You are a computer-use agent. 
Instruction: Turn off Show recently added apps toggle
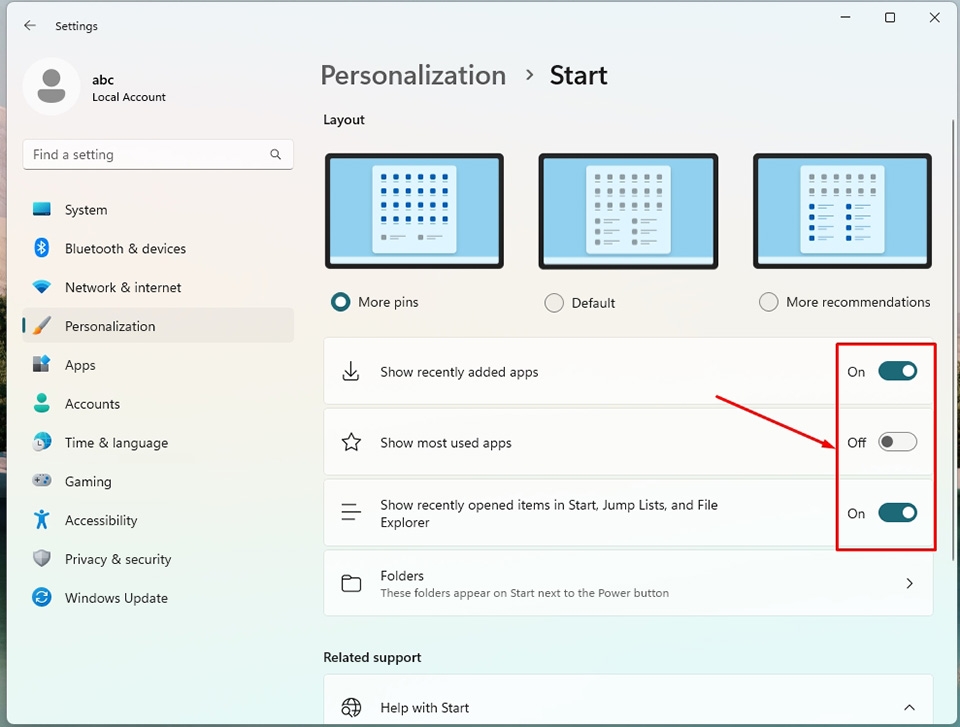tap(898, 371)
